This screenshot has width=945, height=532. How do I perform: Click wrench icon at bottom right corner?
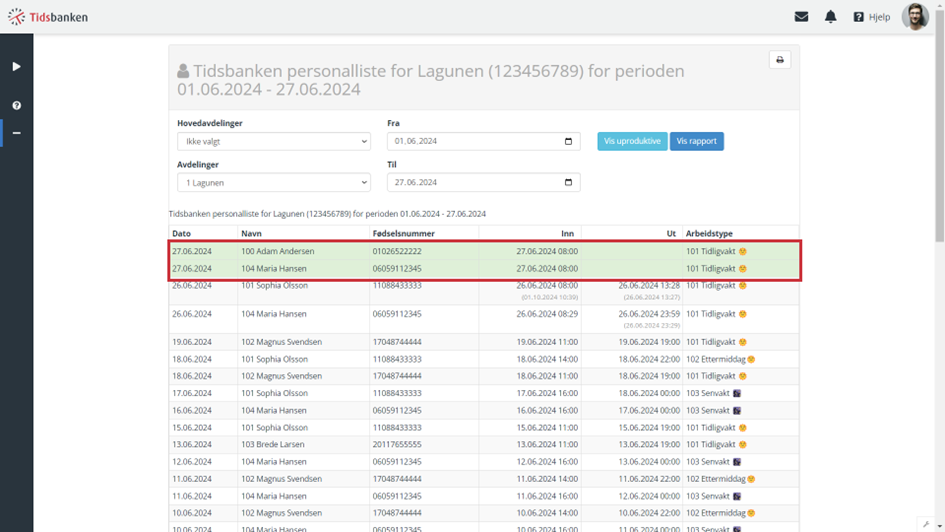pyautogui.click(x=926, y=524)
